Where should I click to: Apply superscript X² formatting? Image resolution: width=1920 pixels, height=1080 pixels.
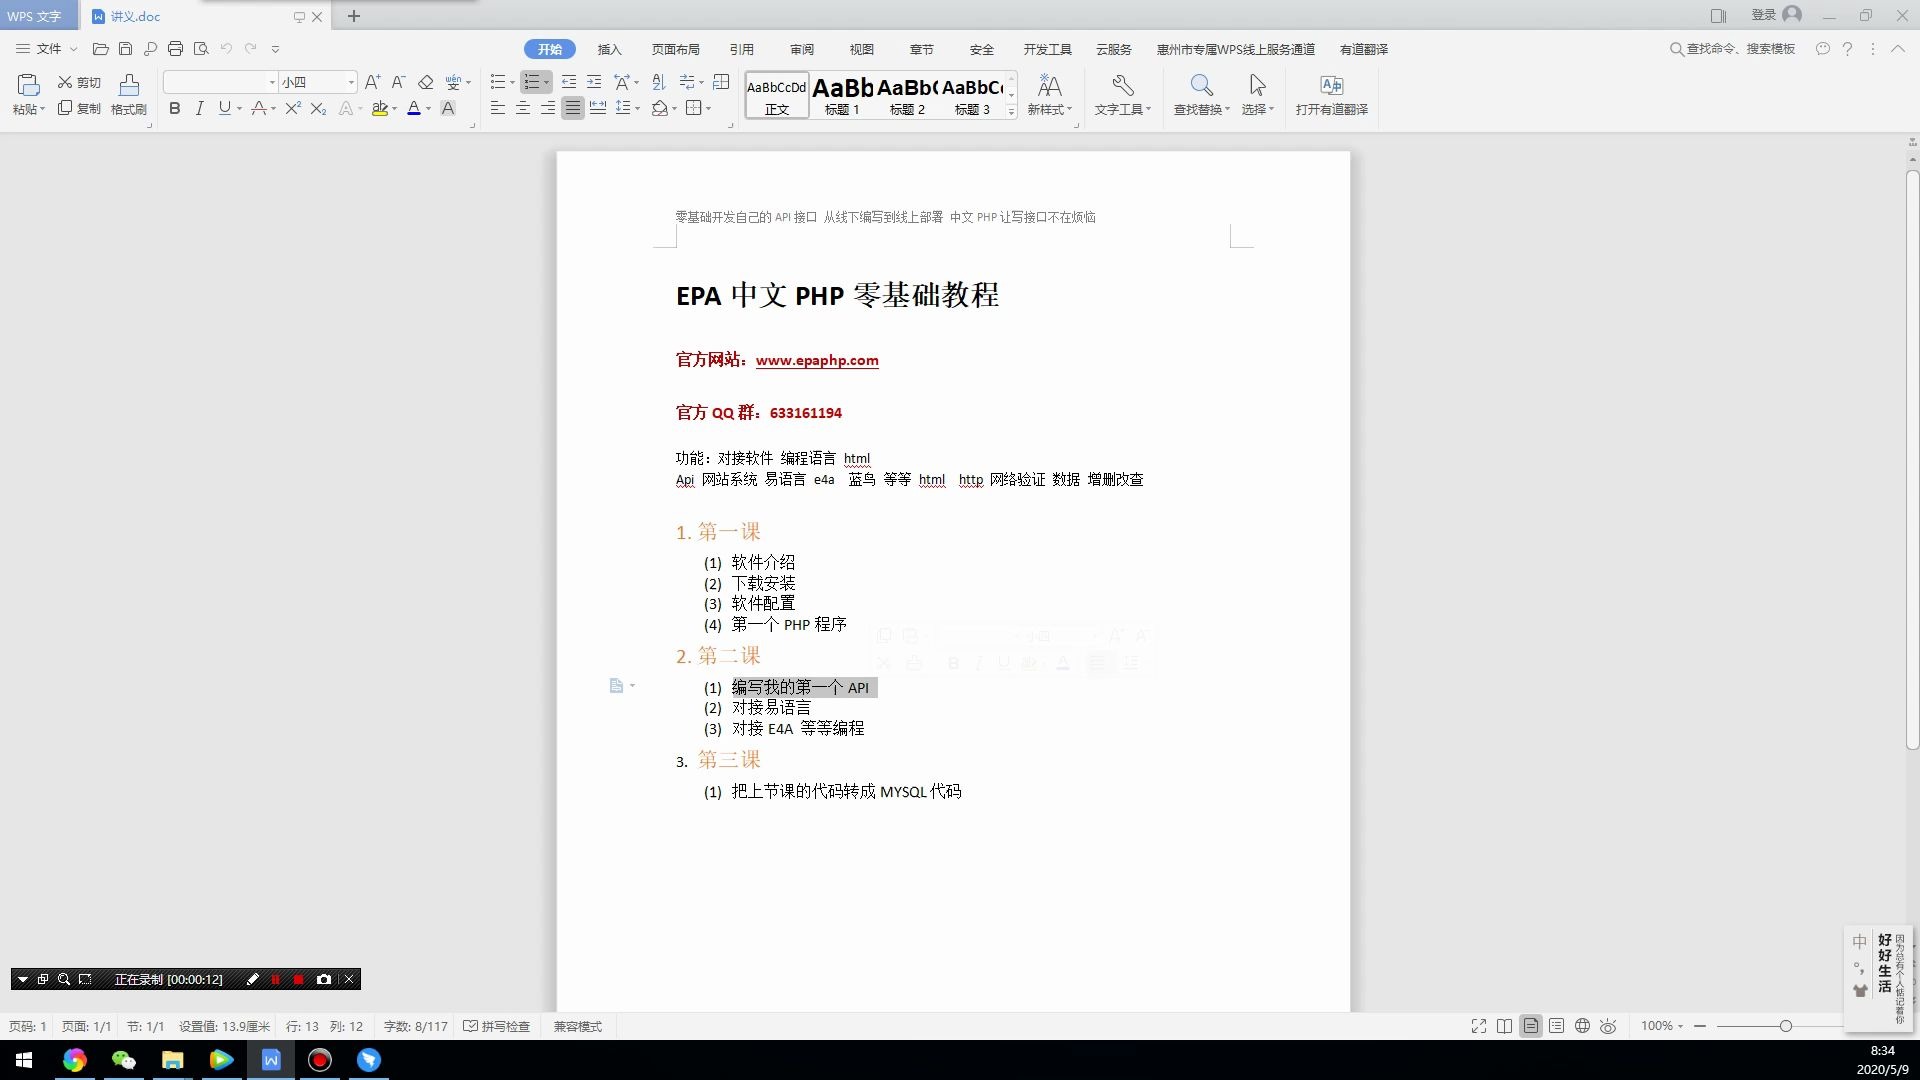(293, 108)
